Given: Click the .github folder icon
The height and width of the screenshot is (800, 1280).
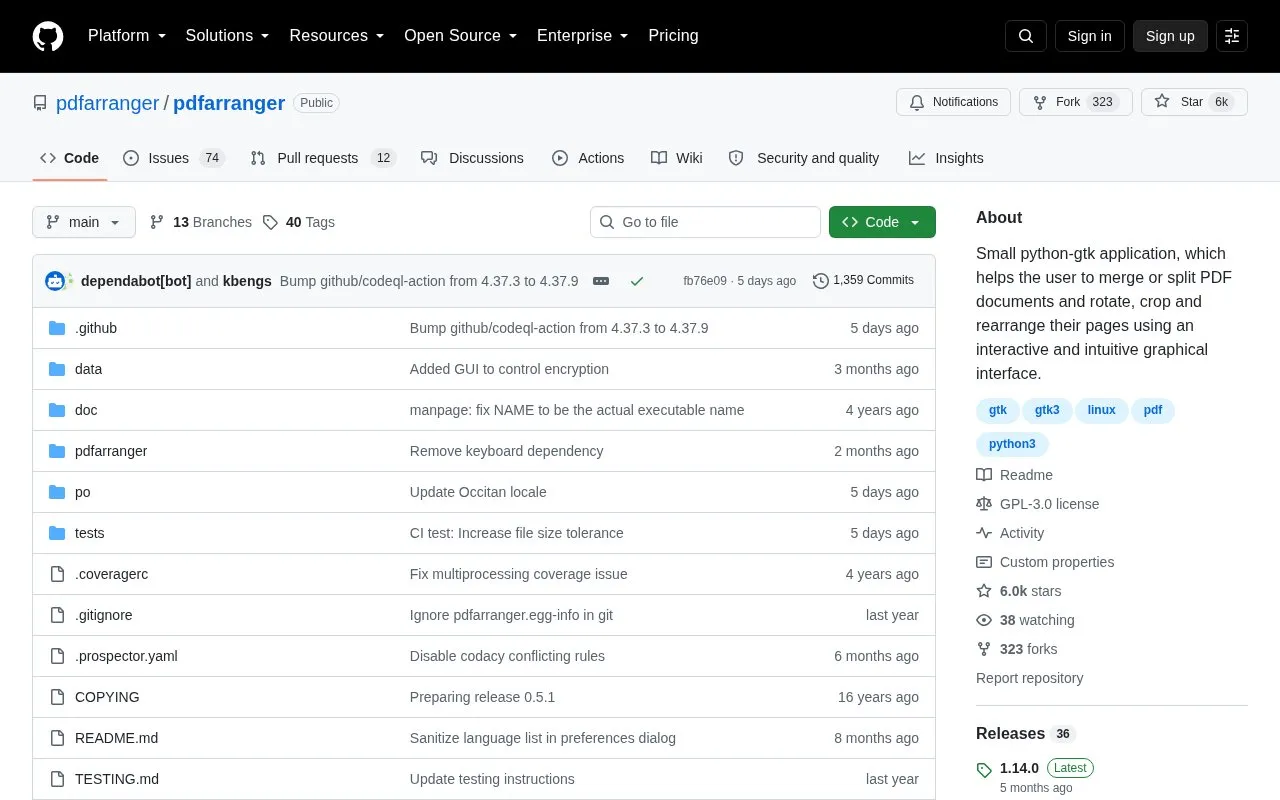Looking at the screenshot, I should coord(57,328).
